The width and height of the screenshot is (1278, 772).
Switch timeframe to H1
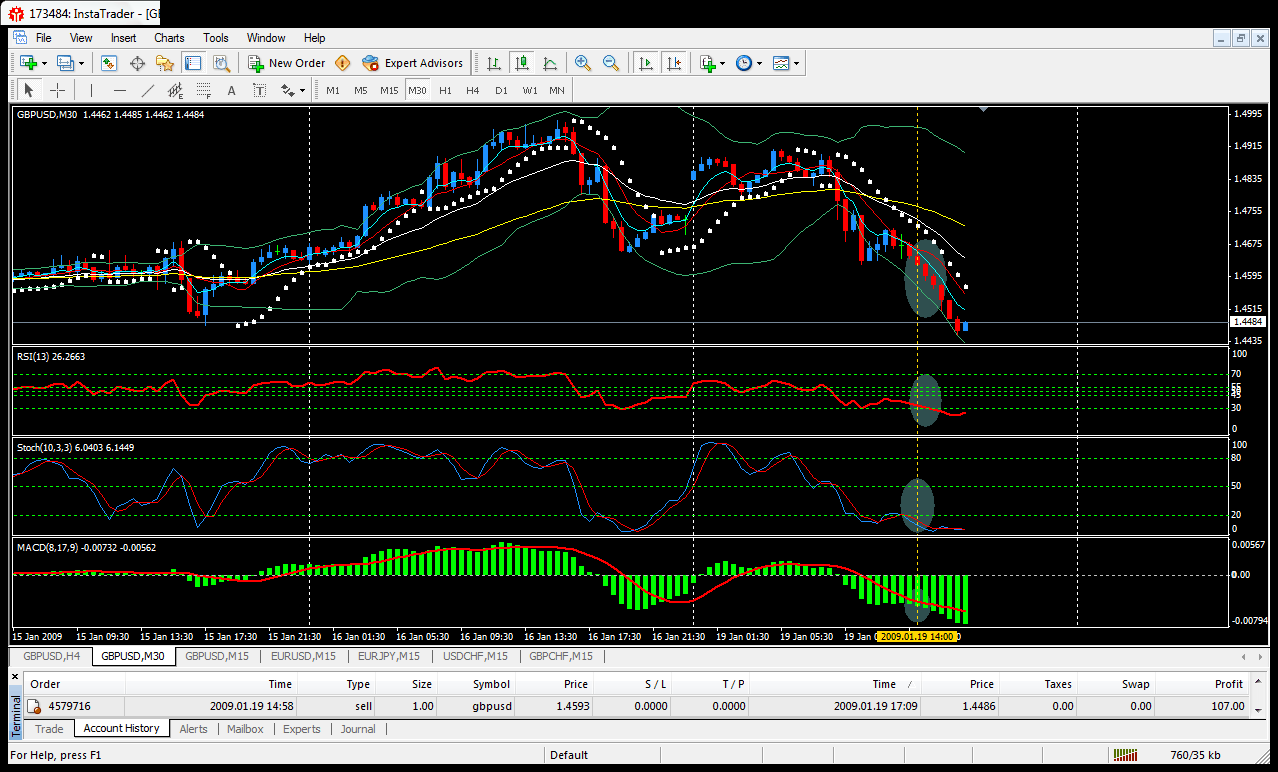pos(444,90)
